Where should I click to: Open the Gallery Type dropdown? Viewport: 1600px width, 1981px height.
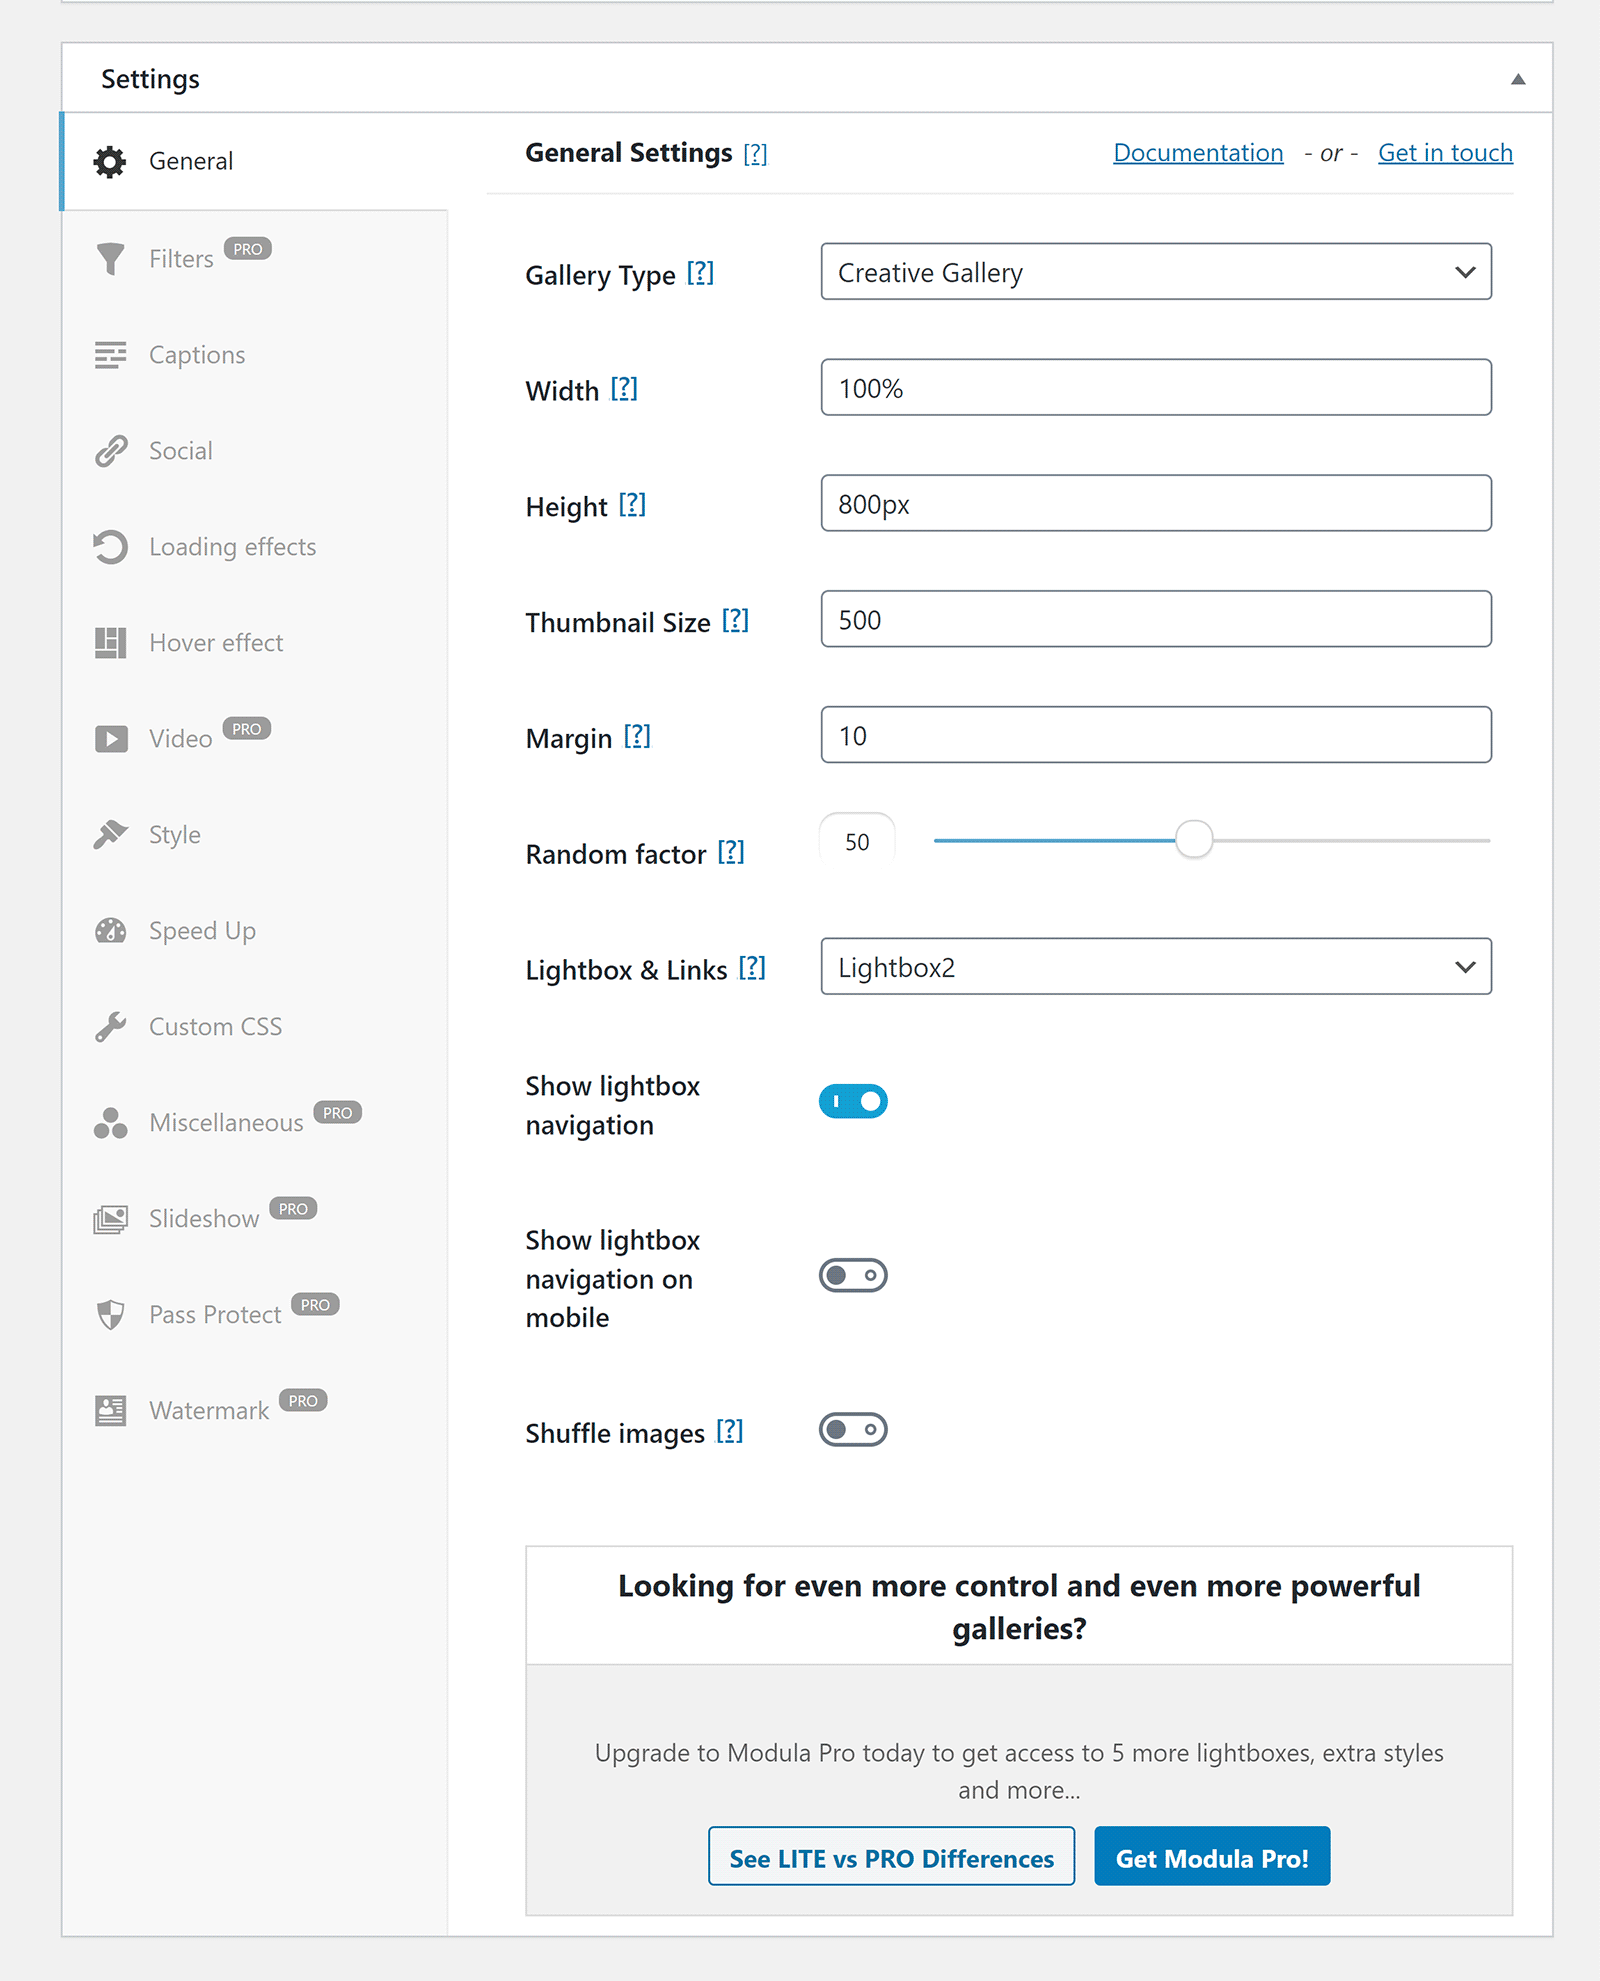pyautogui.click(x=1156, y=271)
